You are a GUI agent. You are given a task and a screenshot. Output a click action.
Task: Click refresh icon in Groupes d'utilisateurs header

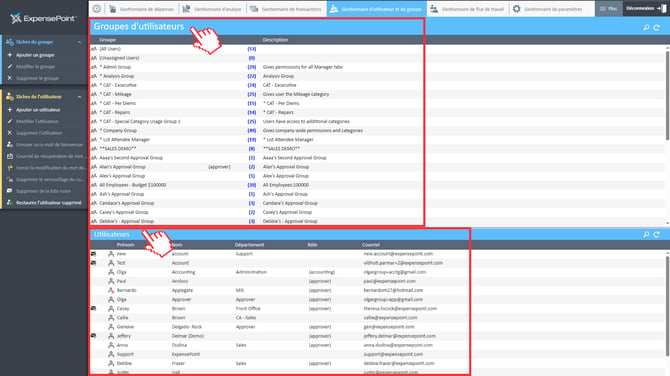click(x=657, y=27)
